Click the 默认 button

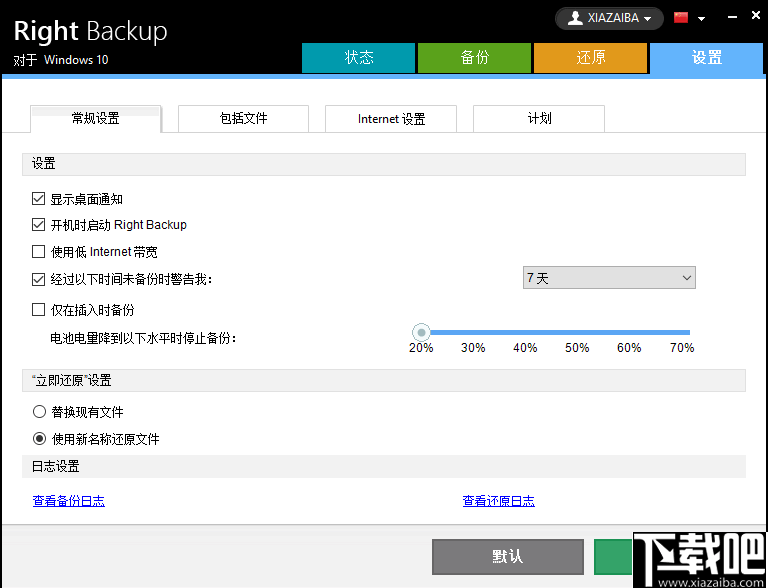point(507,557)
